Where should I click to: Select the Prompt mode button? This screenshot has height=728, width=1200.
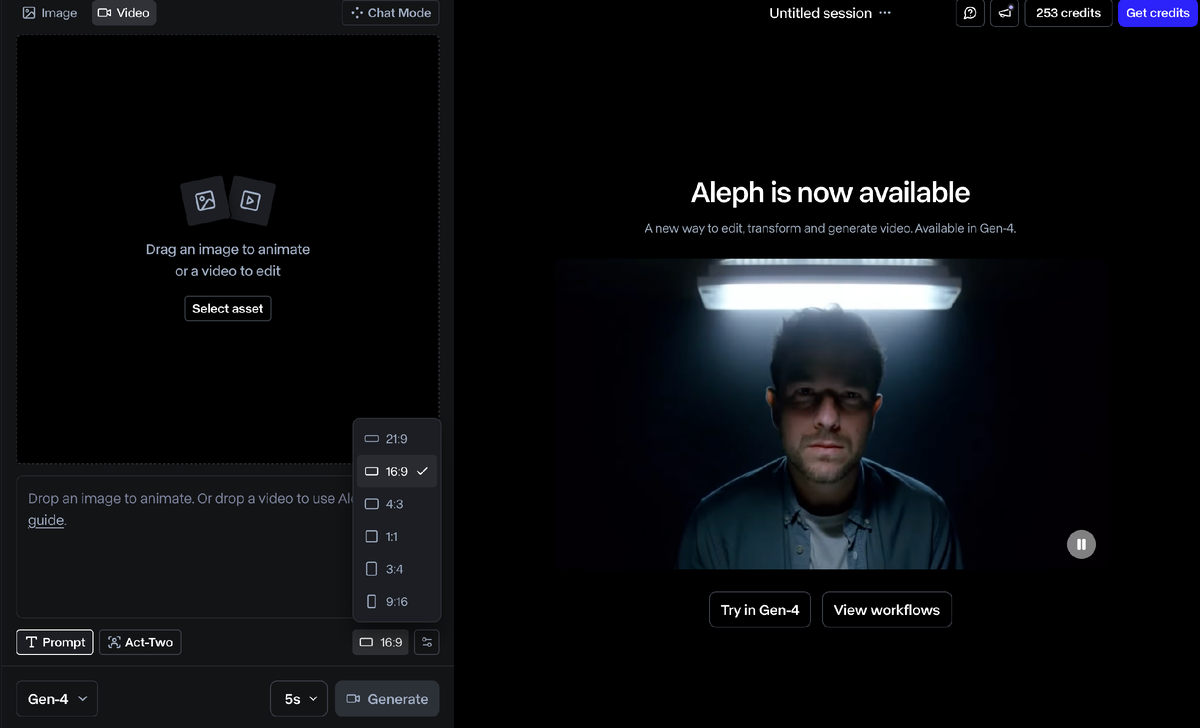[55, 642]
